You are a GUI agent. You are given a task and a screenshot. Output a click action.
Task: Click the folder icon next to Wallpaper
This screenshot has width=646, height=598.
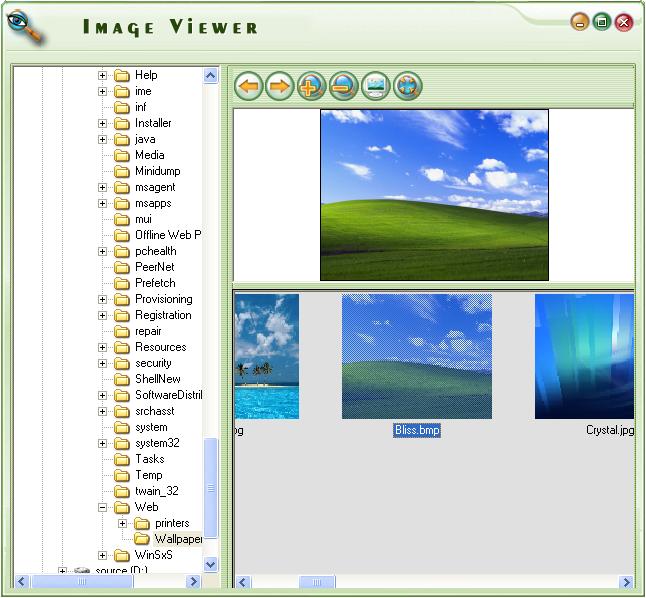142,539
